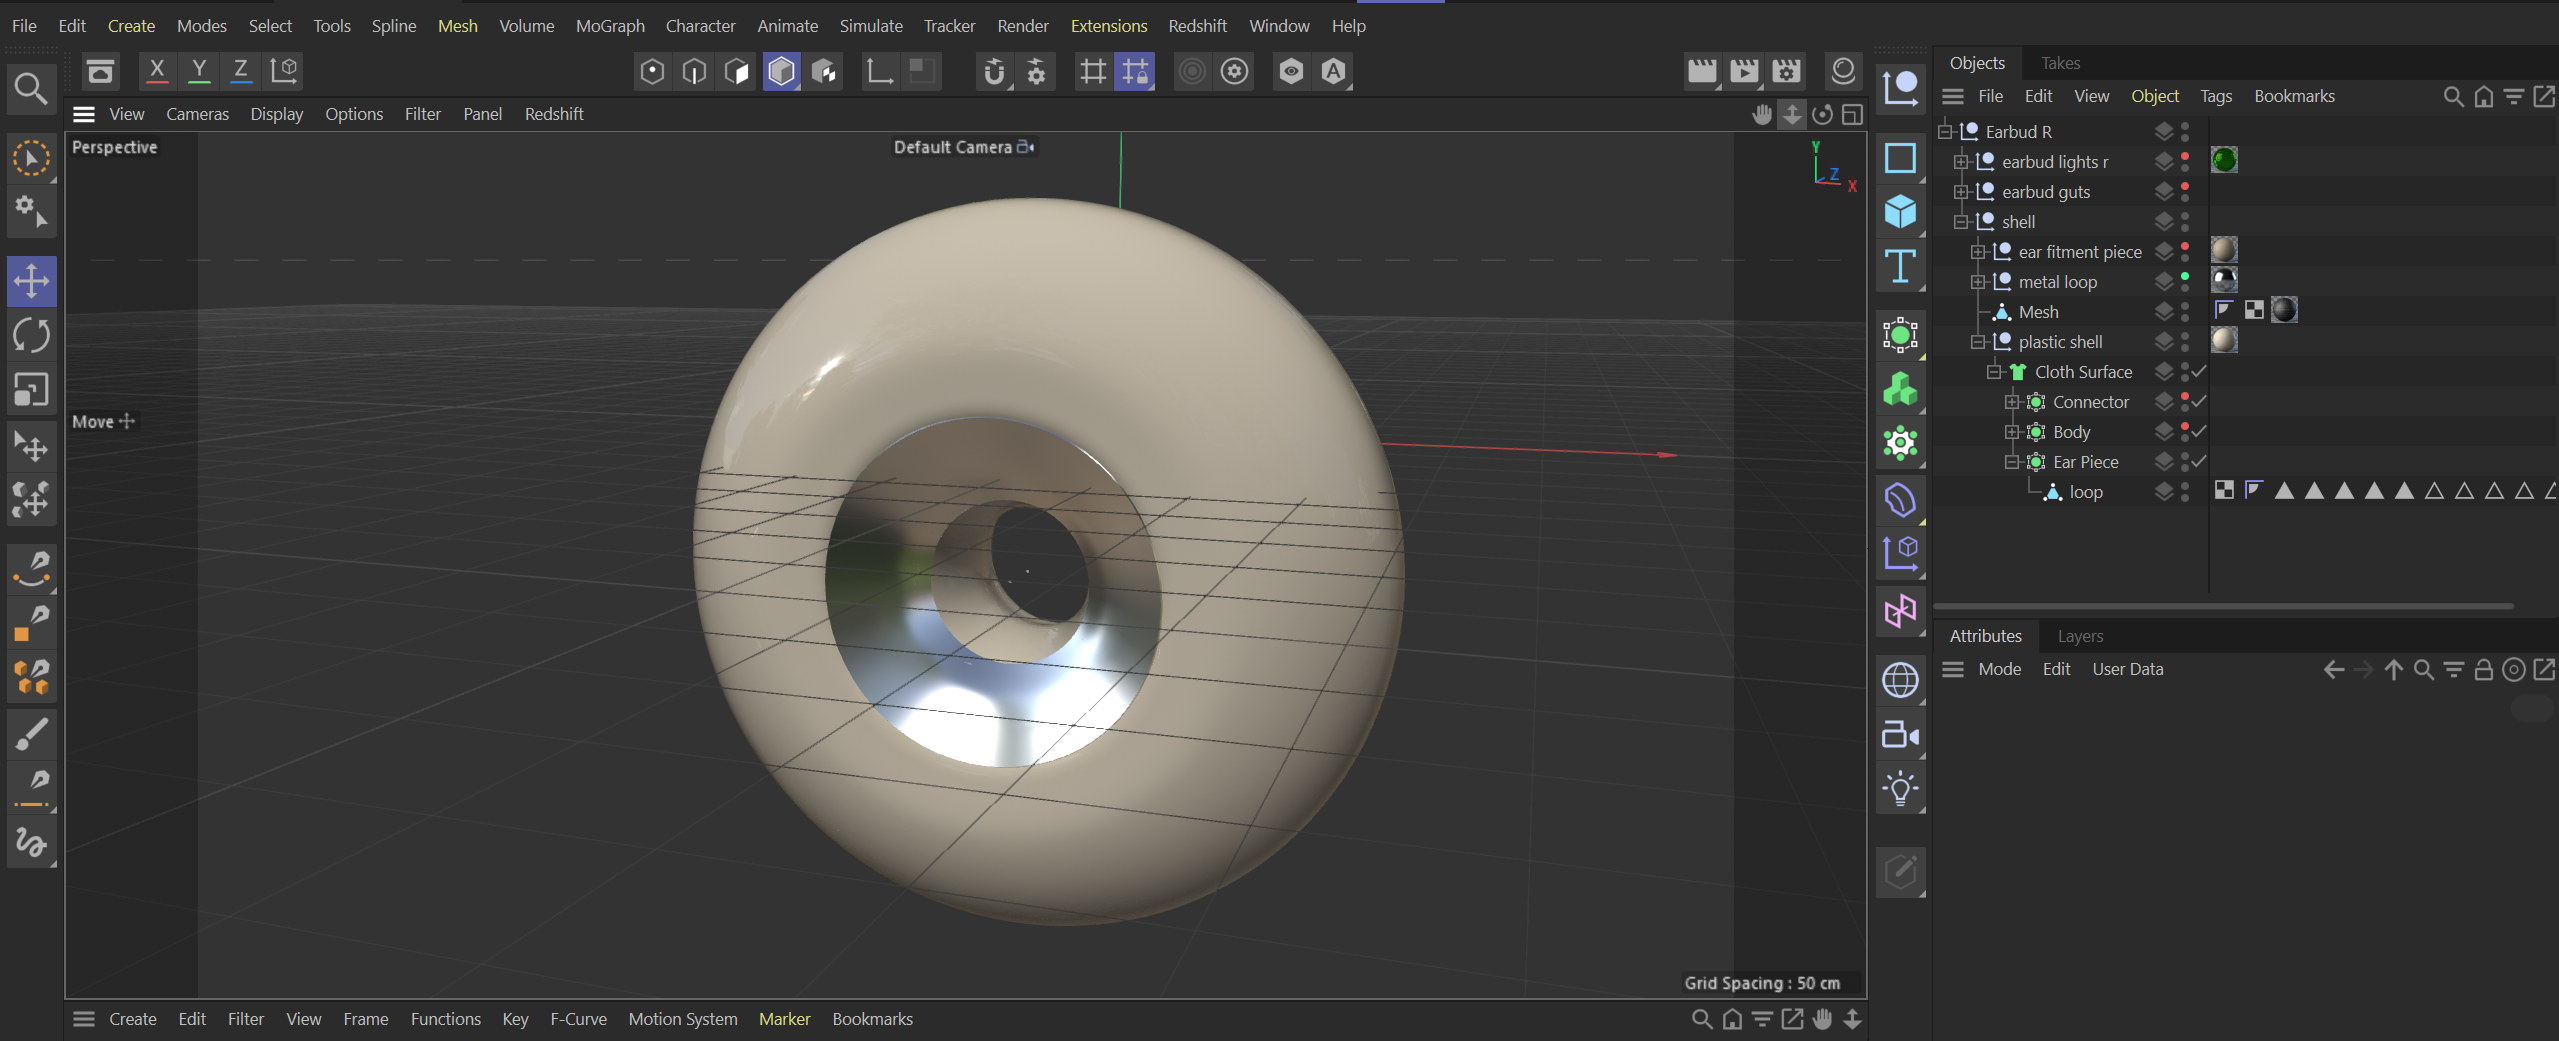Expand the Connector object tree
Image resolution: width=2559 pixels, height=1041 pixels.
pos(2011,402)
